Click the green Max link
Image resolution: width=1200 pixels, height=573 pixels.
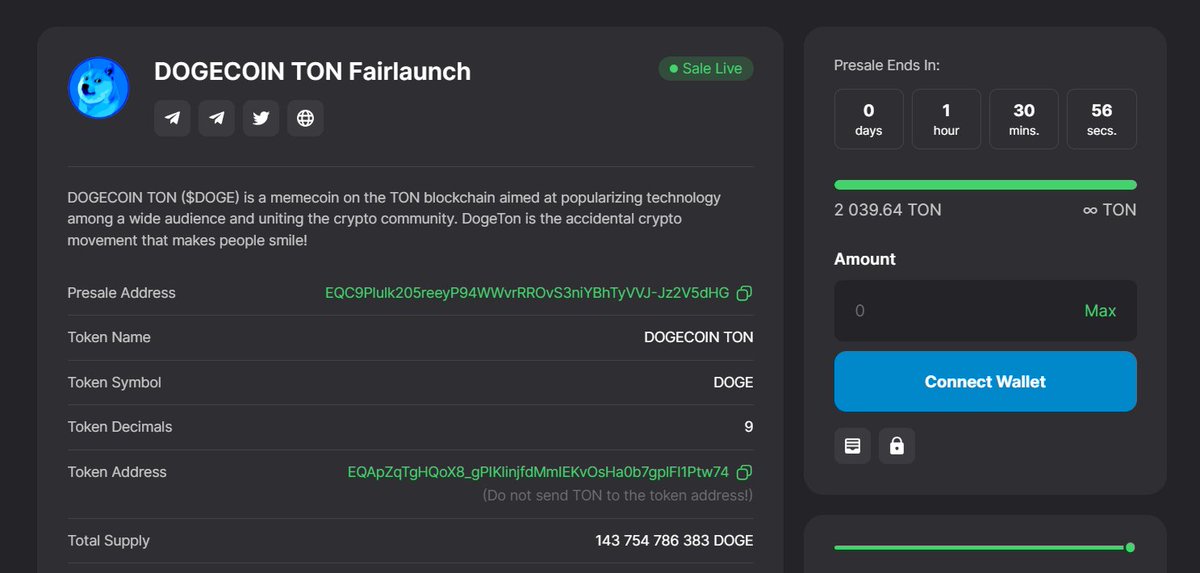click(x=1100, y=311)
